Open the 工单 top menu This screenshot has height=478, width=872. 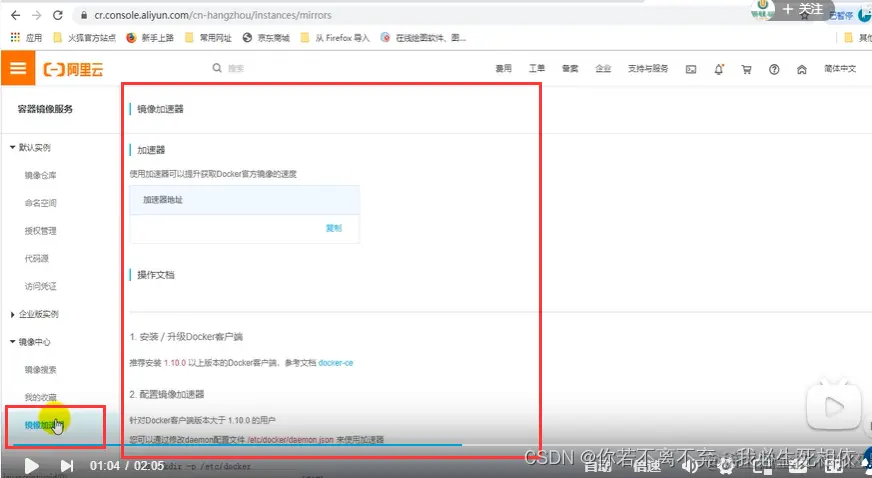coord(537,68)
